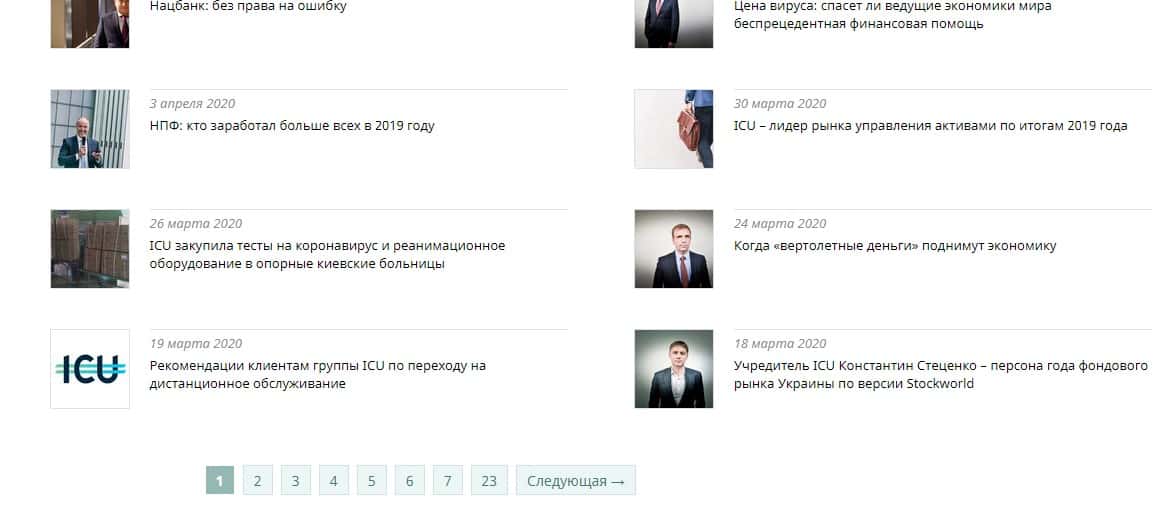Image resolution: width=1169 pixels, height=516 pixels.
Task: Open ICU – лидер рынка управления активами article
Action: tap(930, 126)
